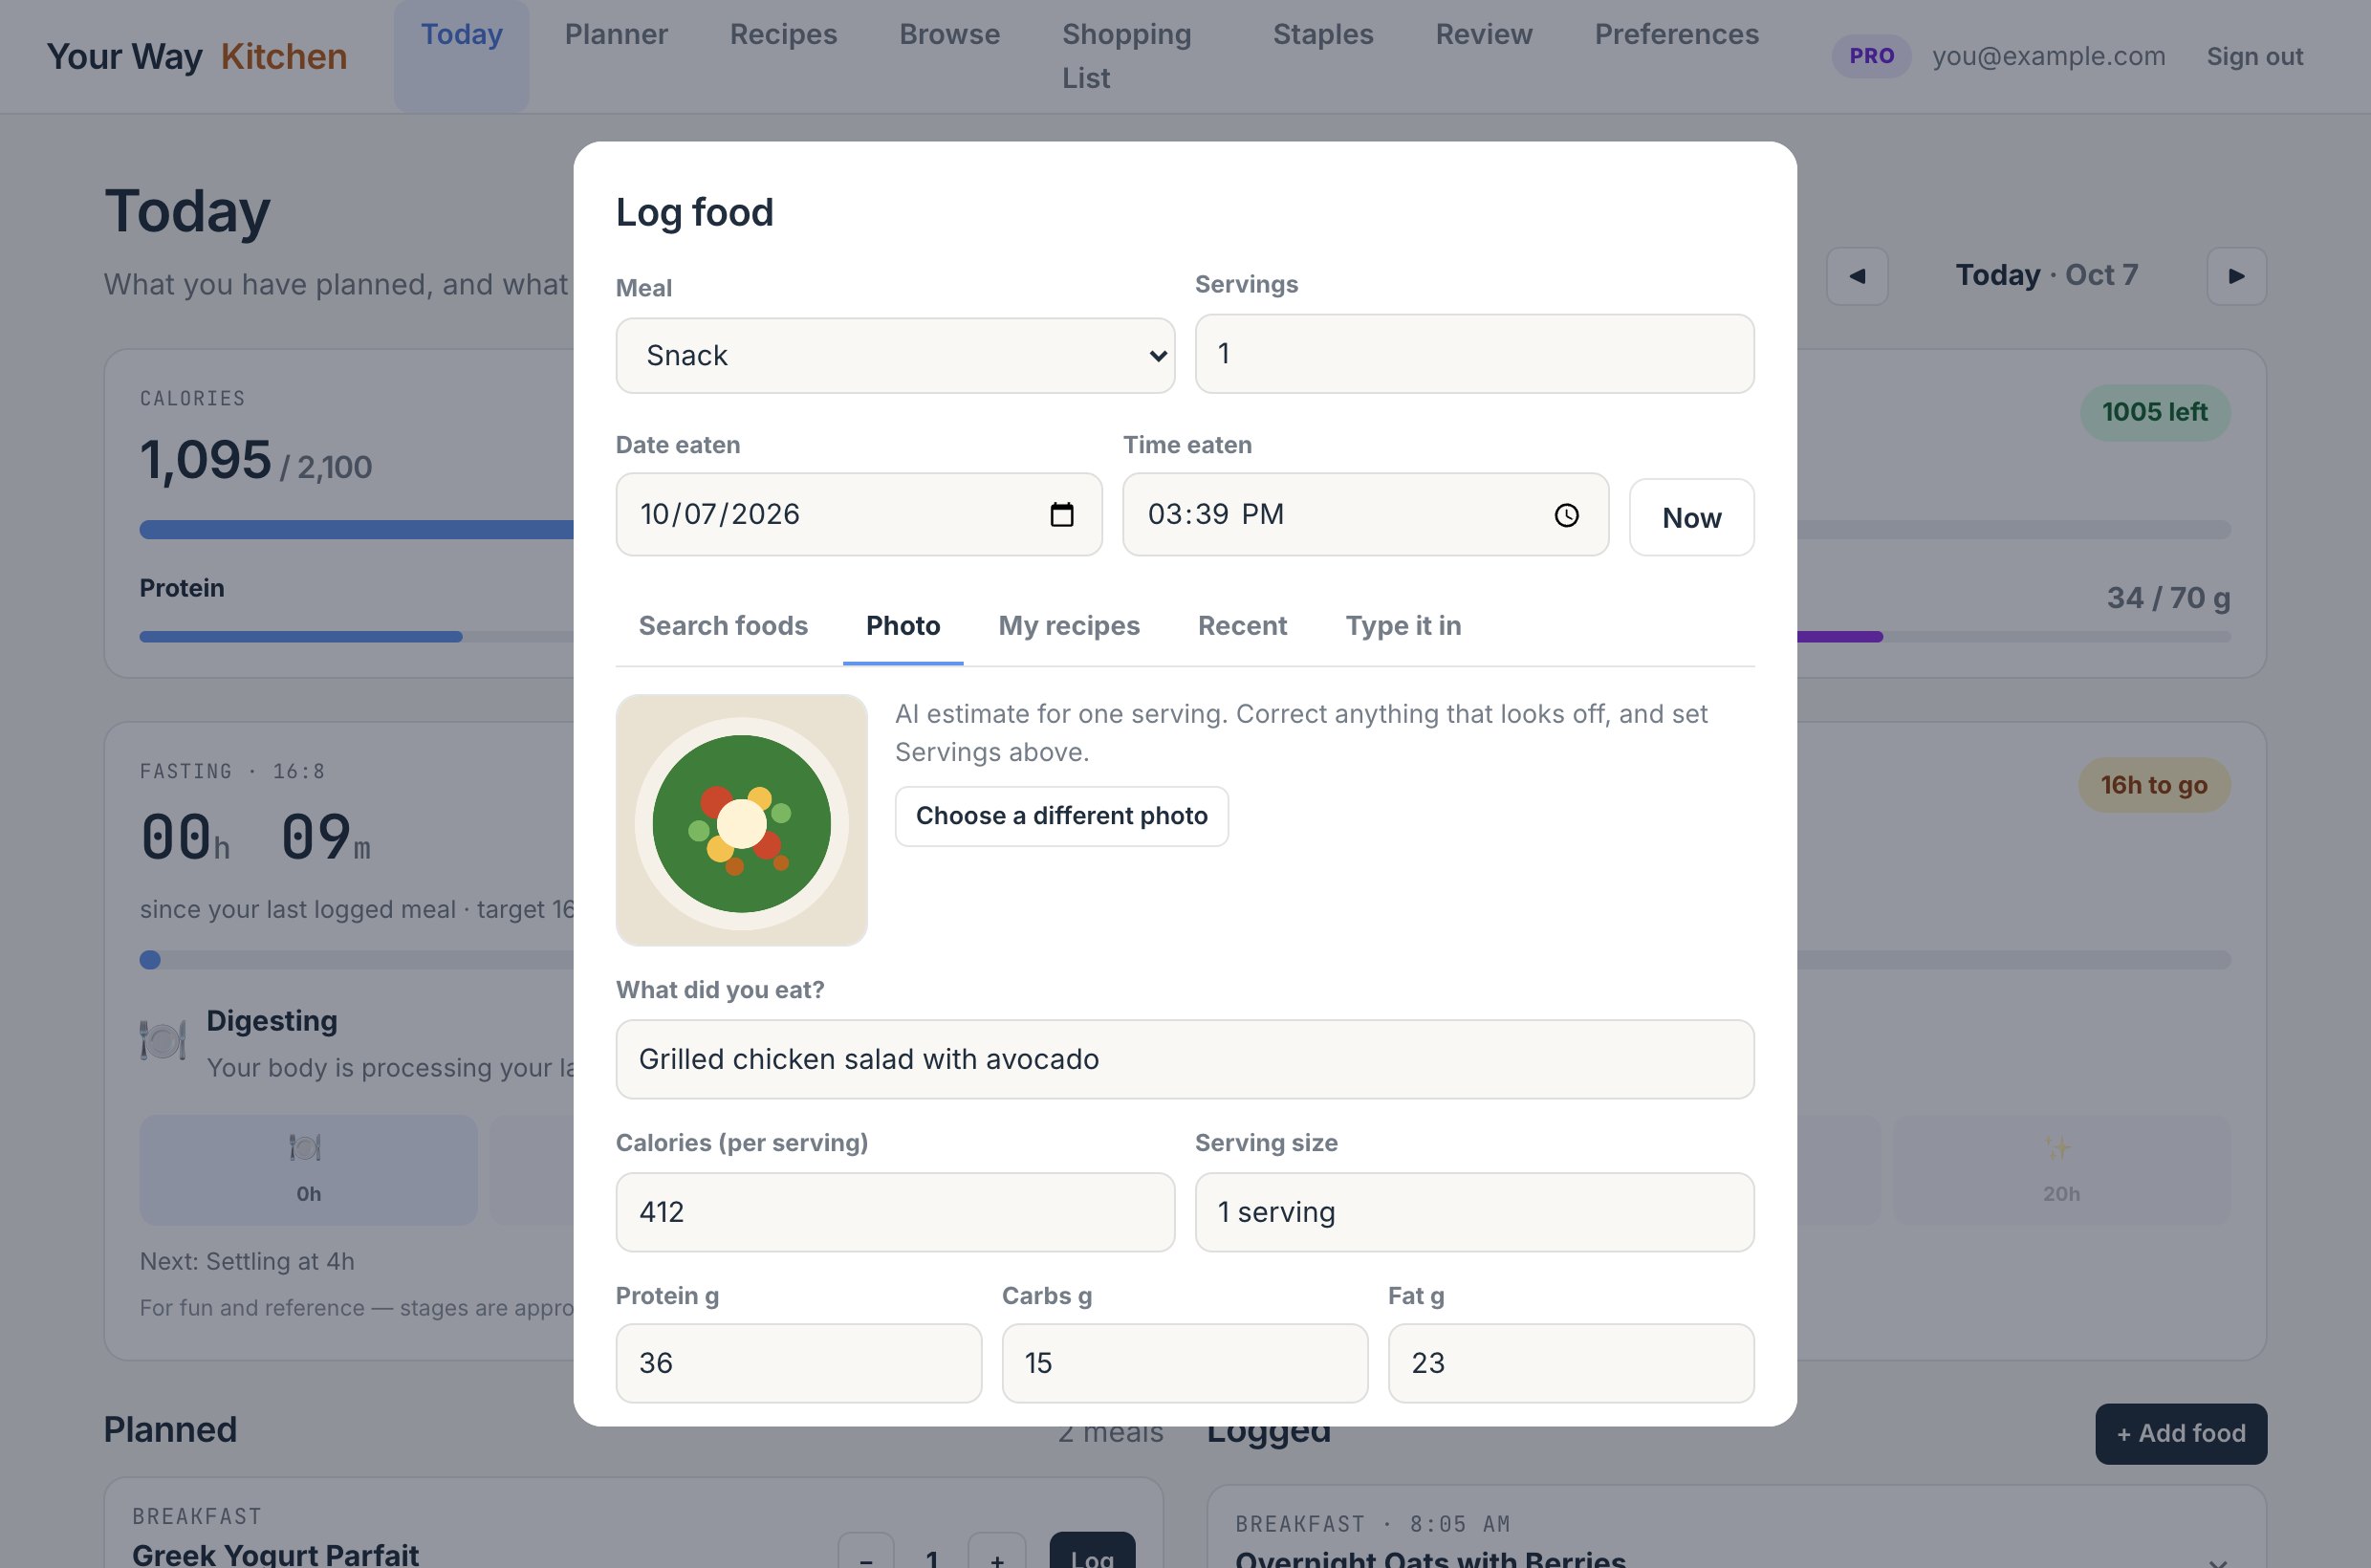The height and width of the screenshot is (1568, 2371).
Task: Click Choose a different photo
Action: pyautogui.click(x=1061, y=816)
